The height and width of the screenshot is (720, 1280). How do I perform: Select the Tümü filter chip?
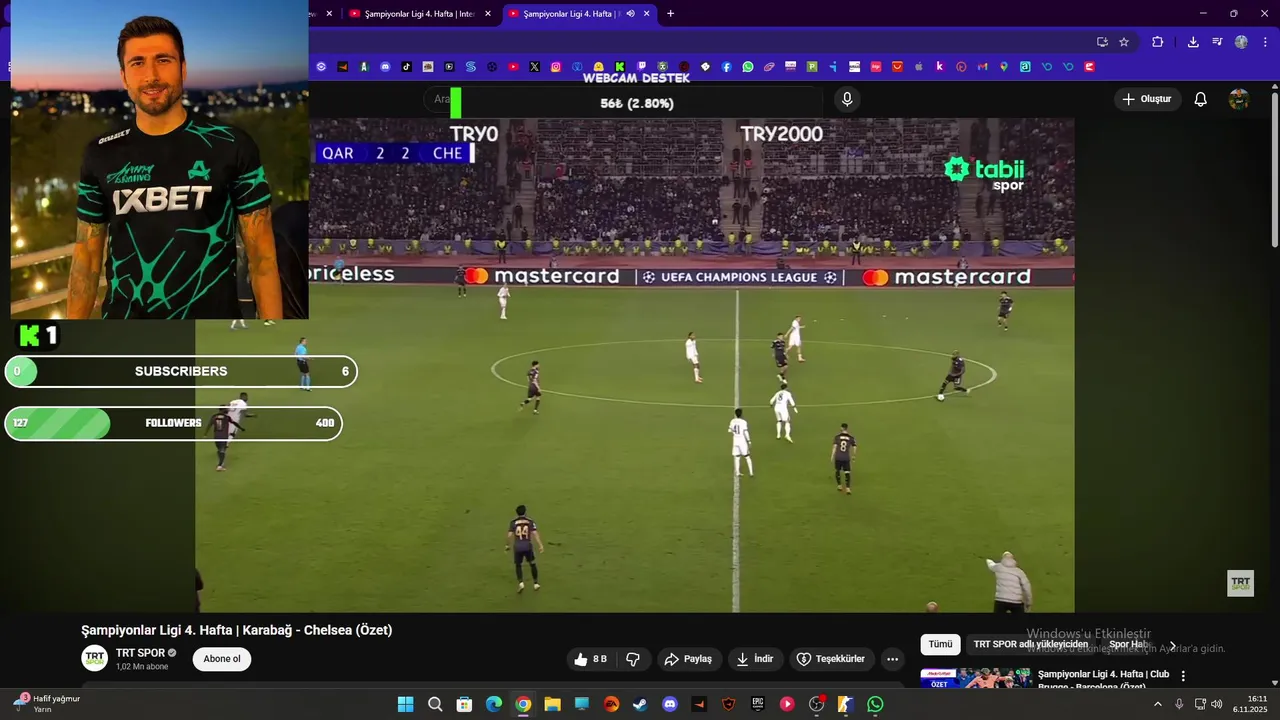click(940, 644)
